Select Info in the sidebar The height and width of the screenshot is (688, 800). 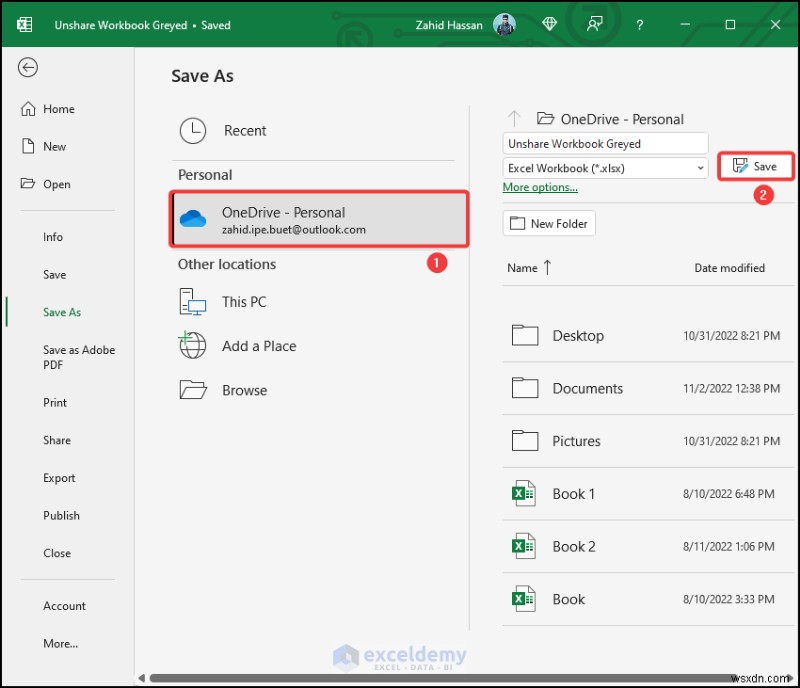coord(53,237)
